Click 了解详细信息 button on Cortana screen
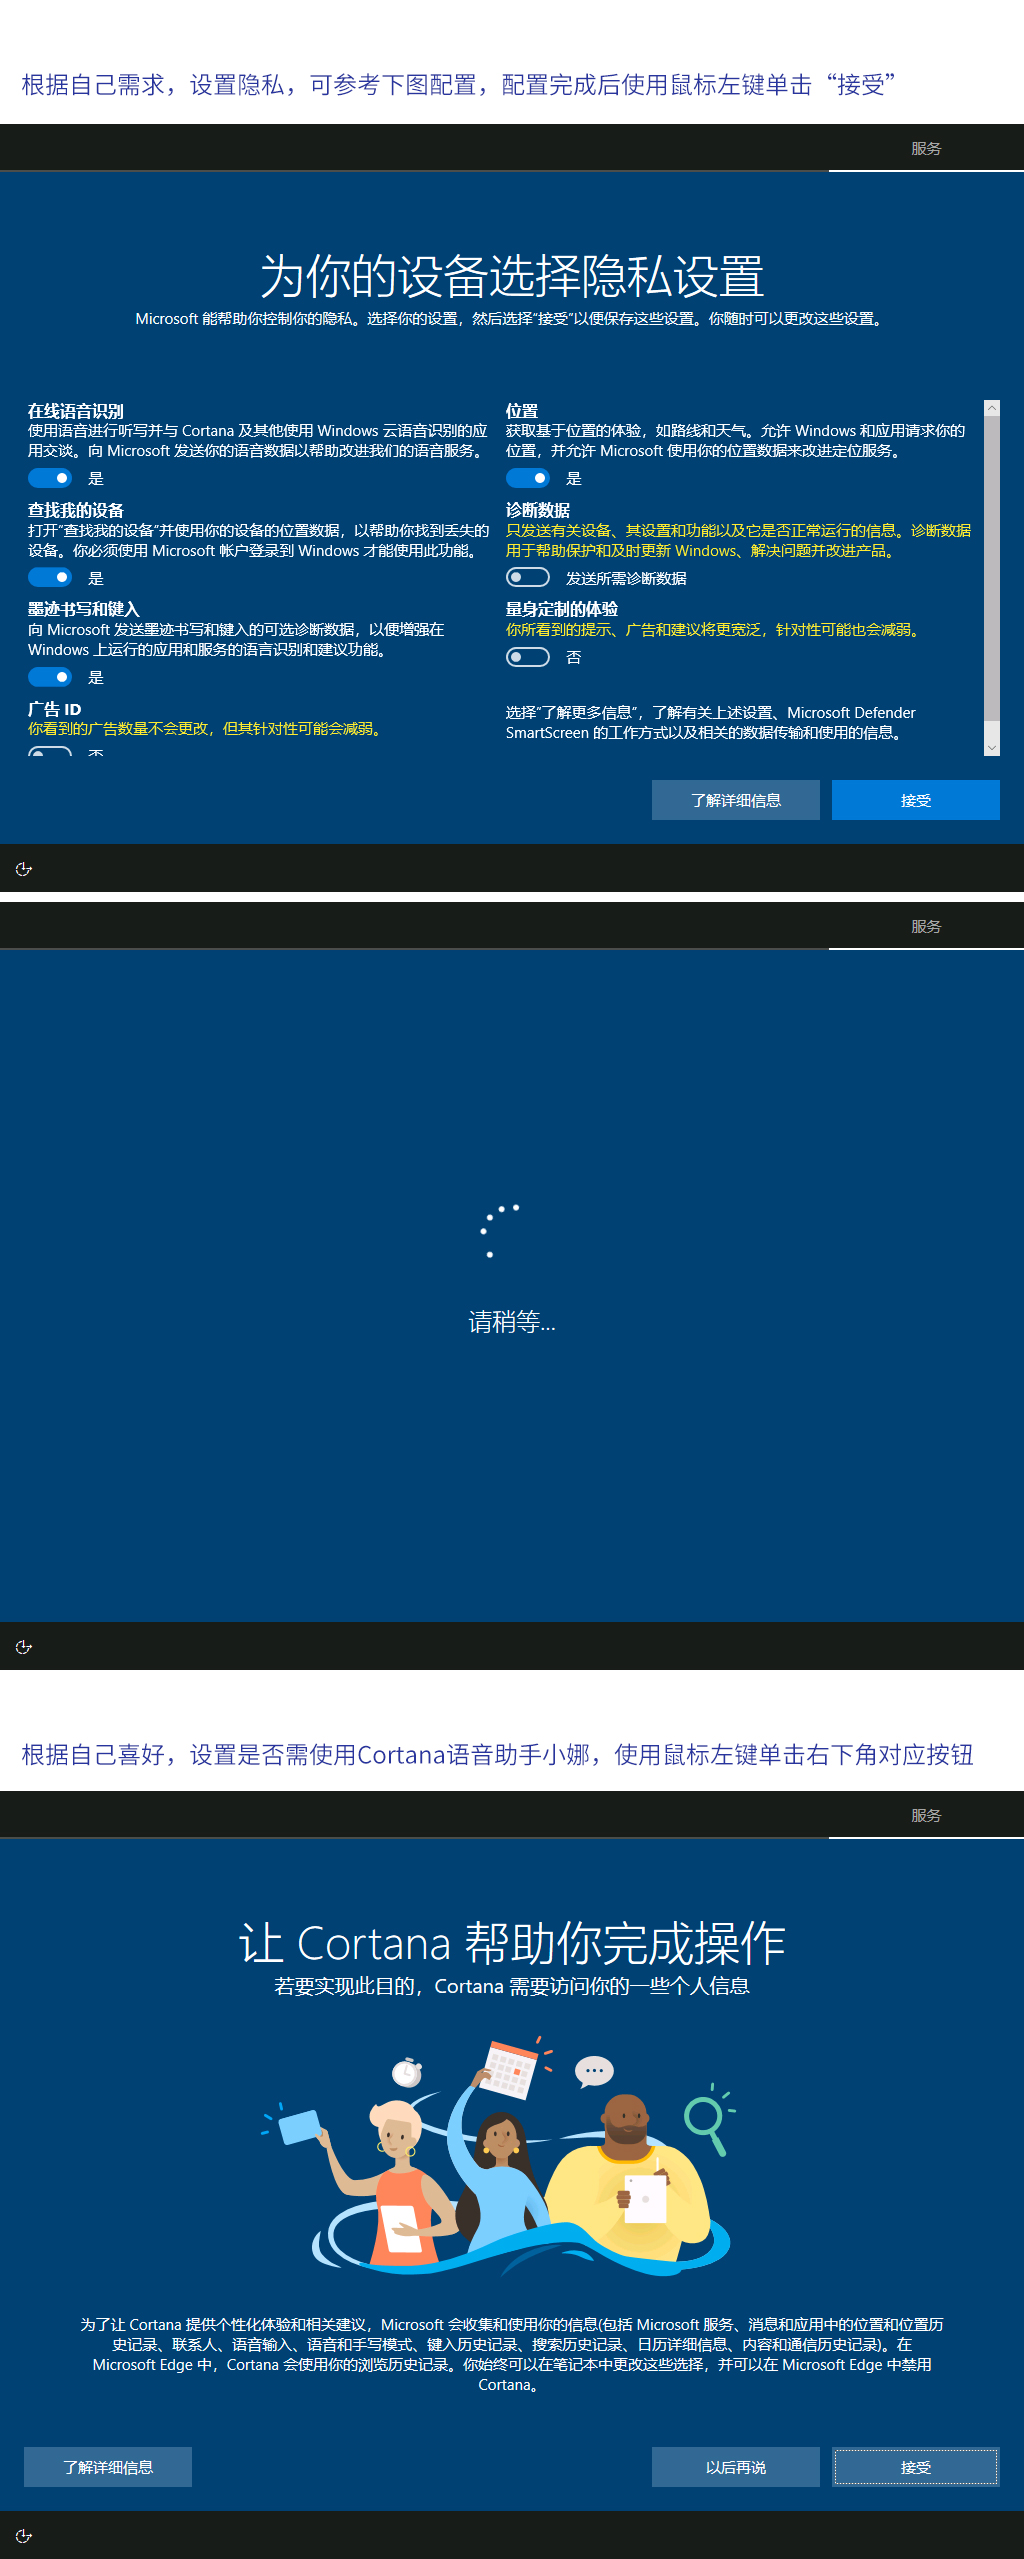The height and width of the screenshot is (2559, 1024). tap(108, 2467)
